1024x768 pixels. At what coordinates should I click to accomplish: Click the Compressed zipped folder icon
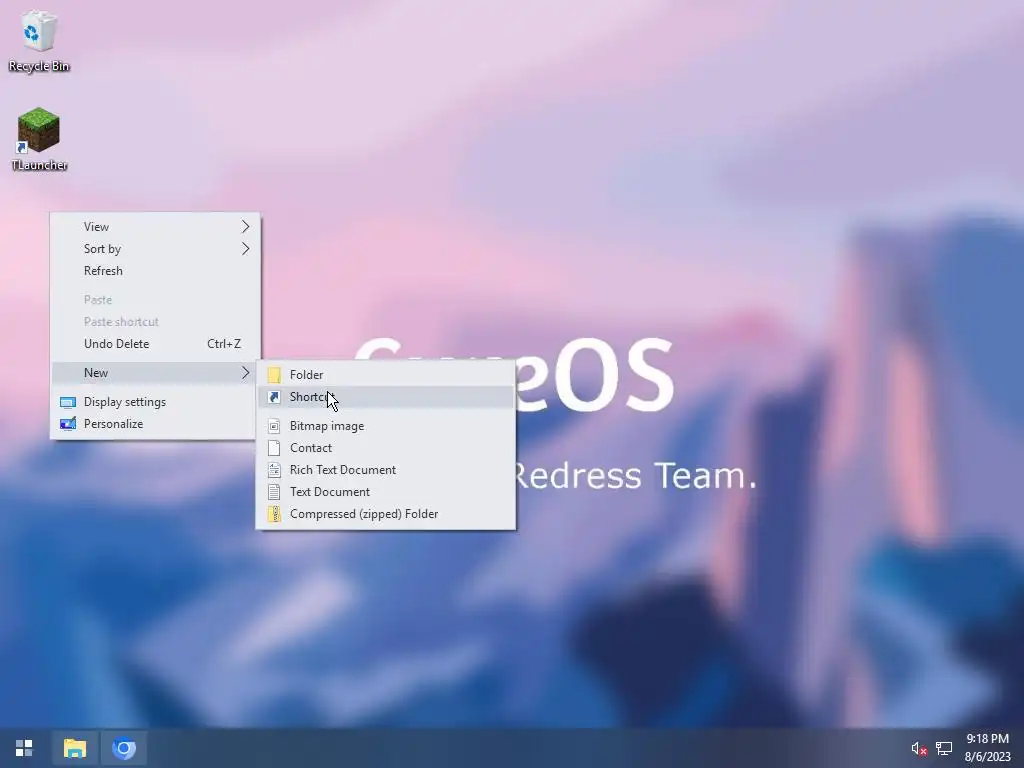[x=274, y=514]
